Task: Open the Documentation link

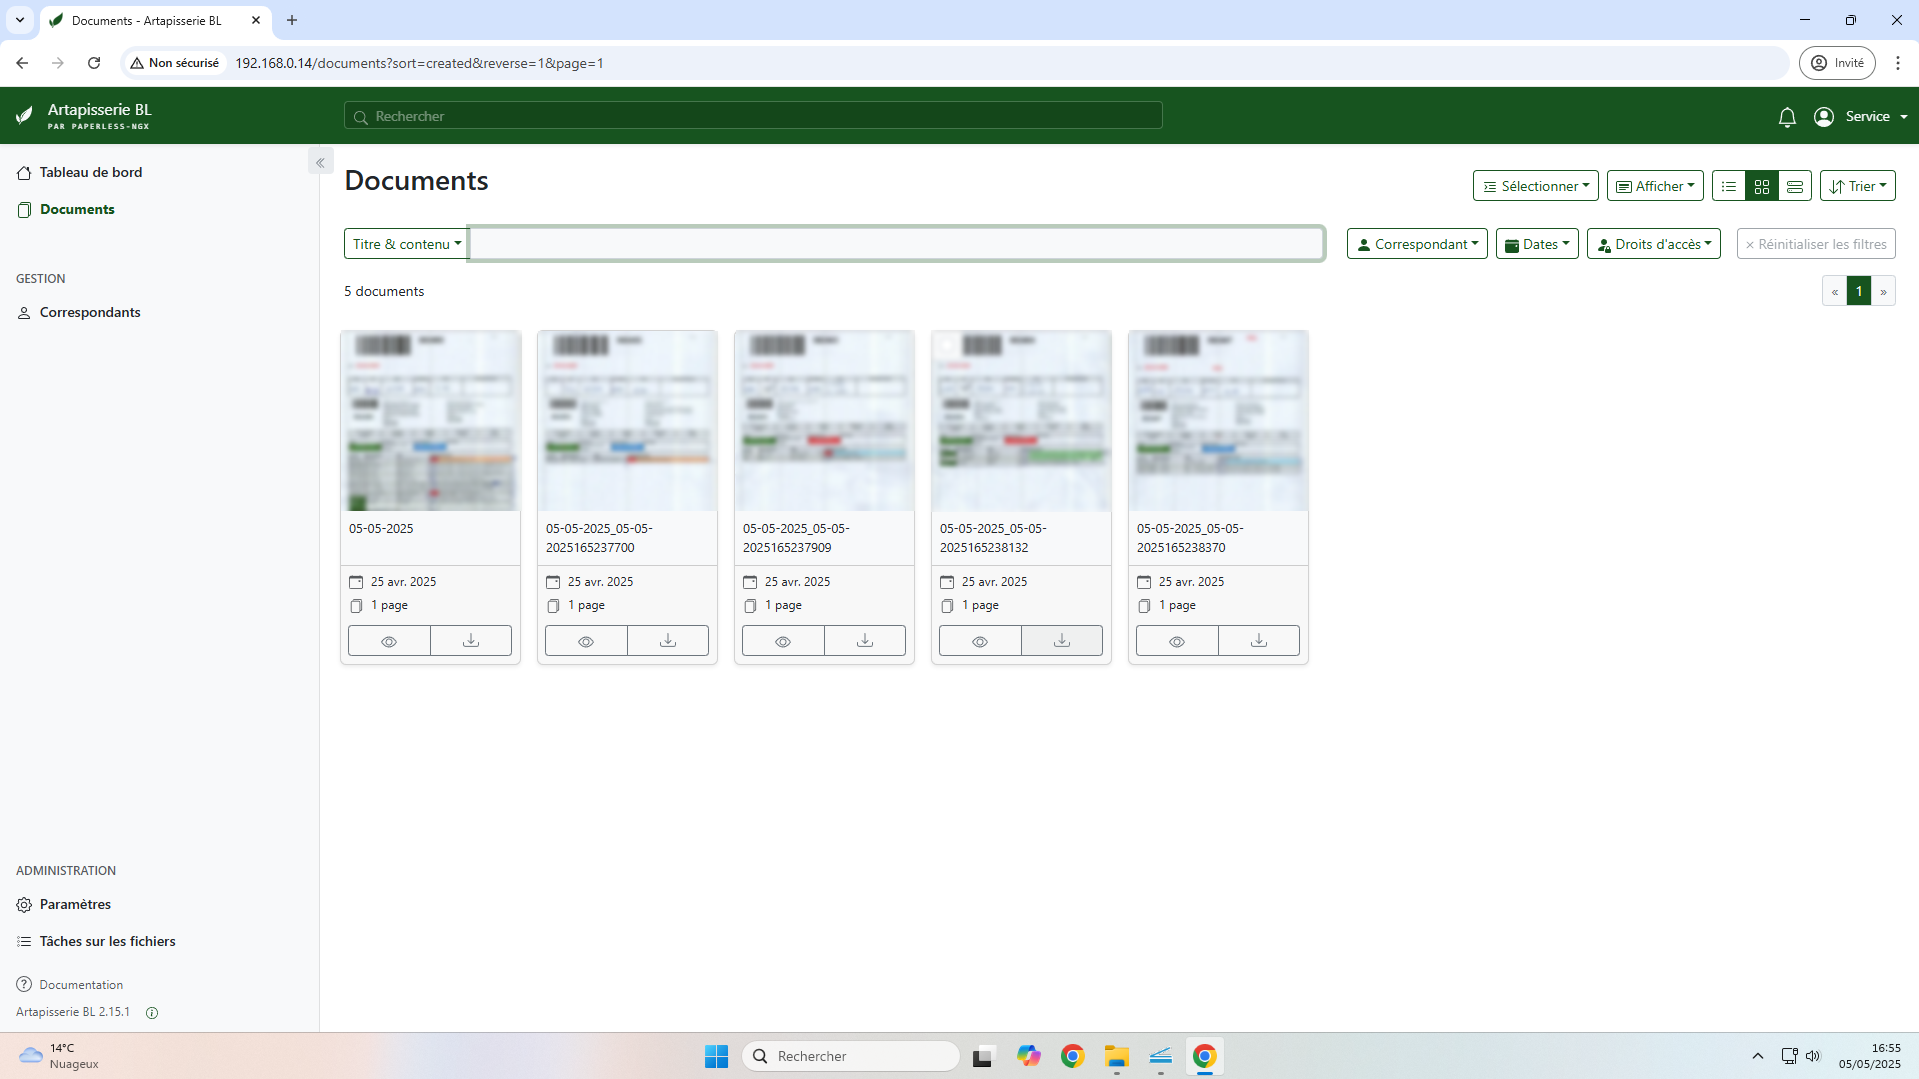Action: 81,985
